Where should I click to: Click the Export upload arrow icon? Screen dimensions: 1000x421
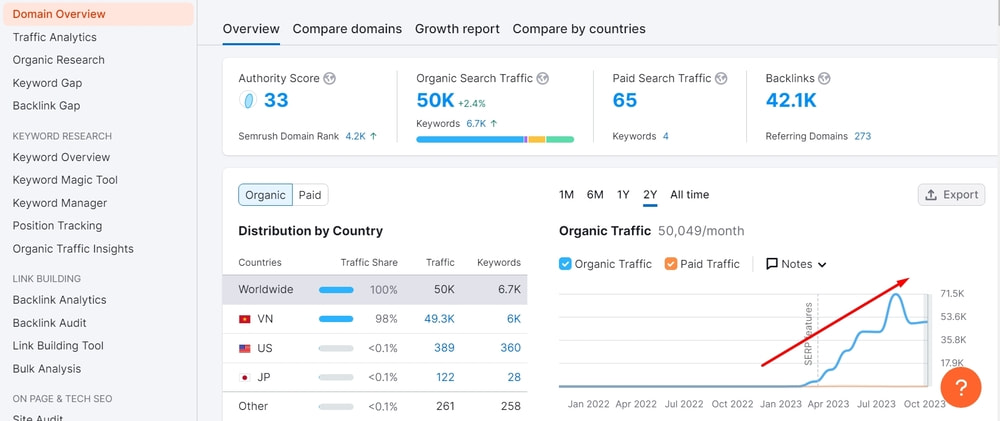(931, 195)
